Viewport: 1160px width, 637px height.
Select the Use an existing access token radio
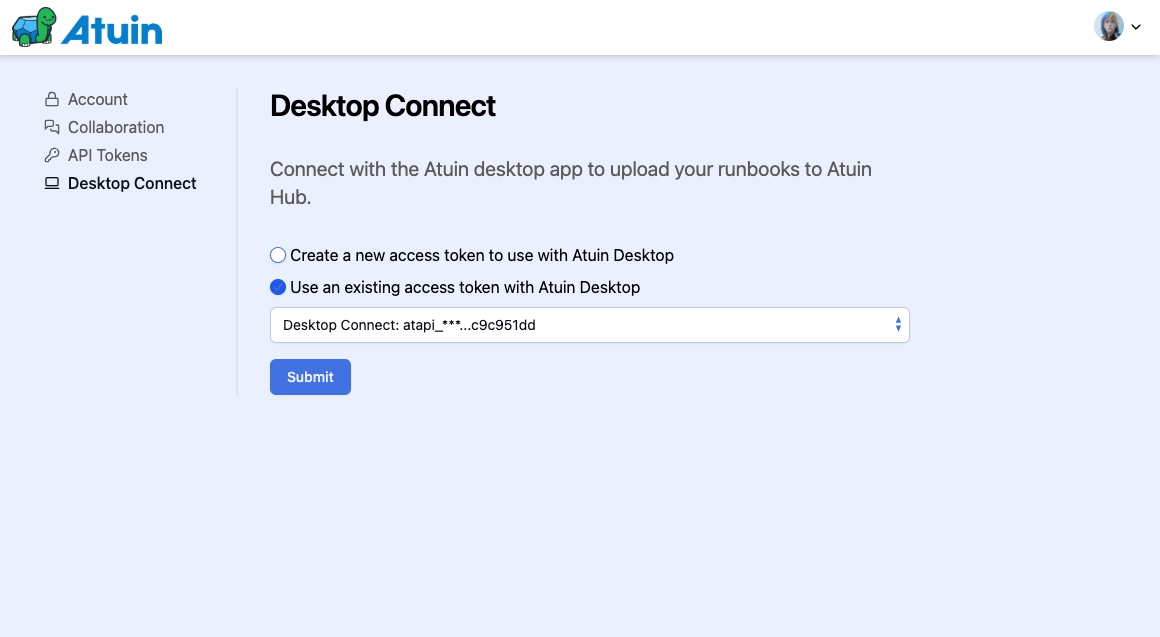278,287
